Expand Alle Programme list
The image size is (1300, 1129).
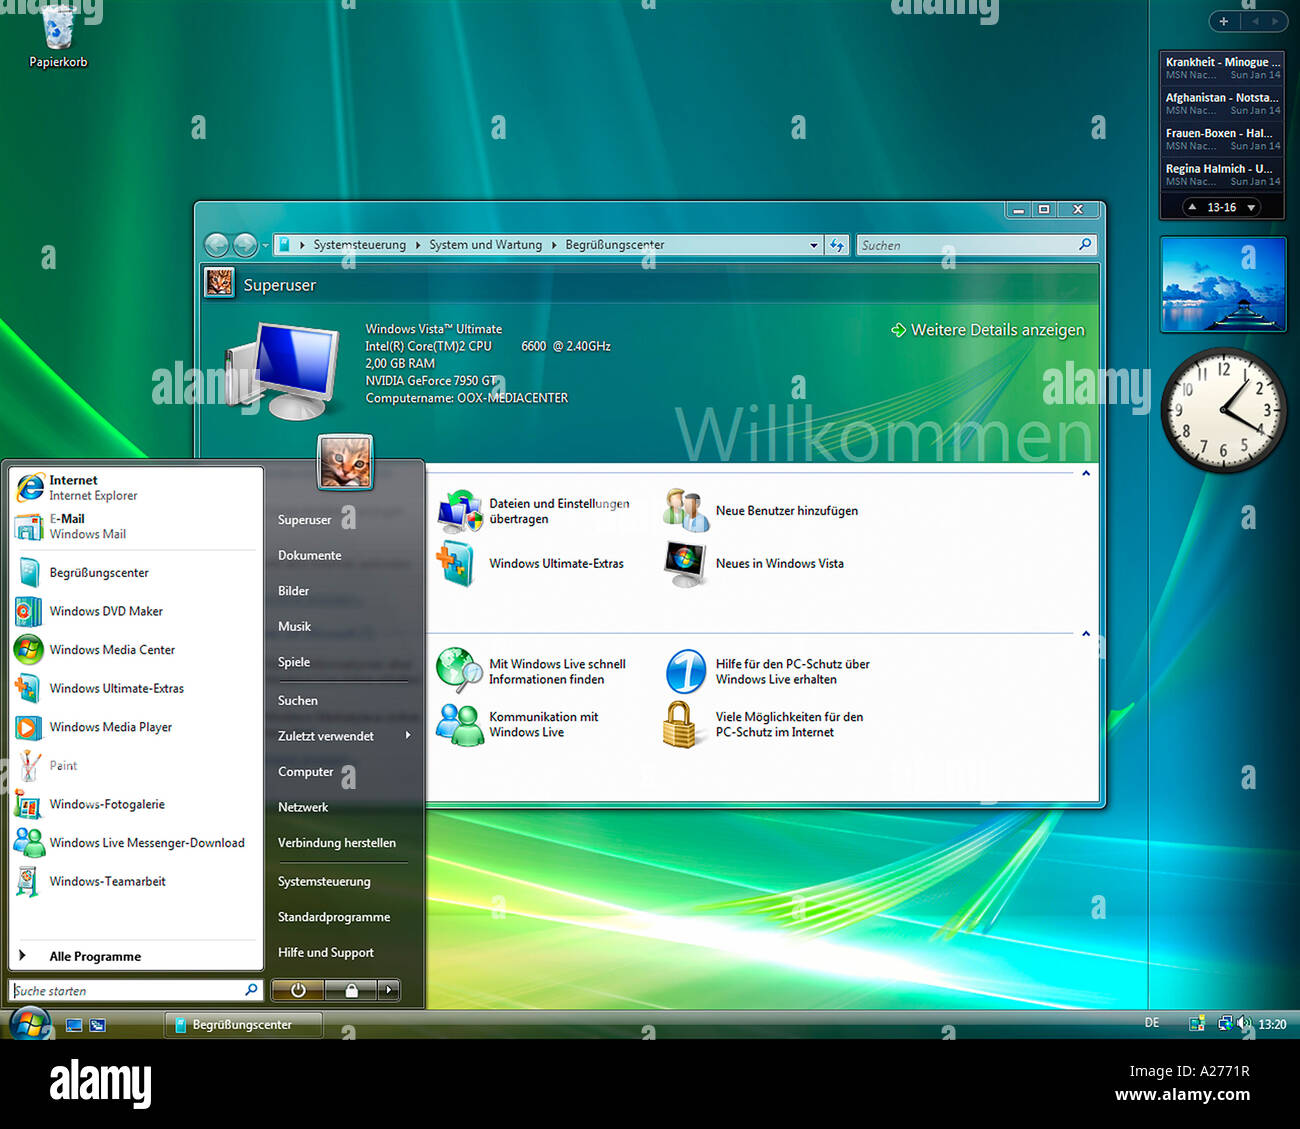pyautogui.click(x=136, y=956)
